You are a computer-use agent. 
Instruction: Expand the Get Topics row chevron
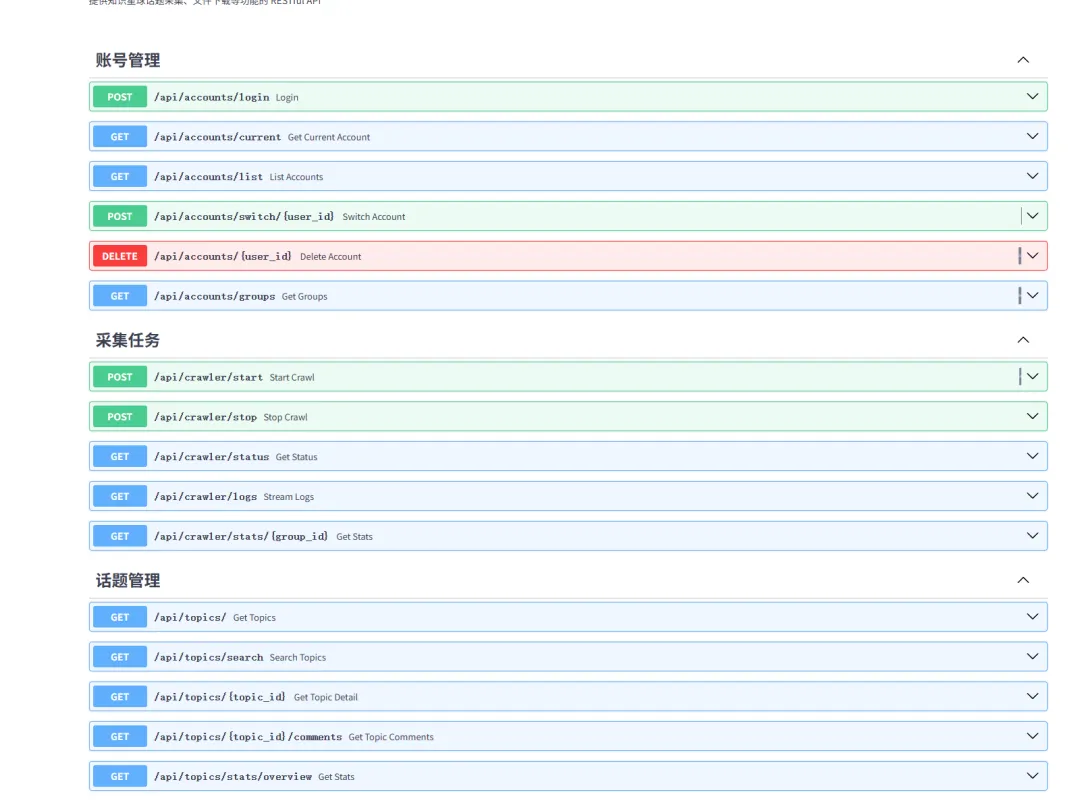tap(1032, 617)
